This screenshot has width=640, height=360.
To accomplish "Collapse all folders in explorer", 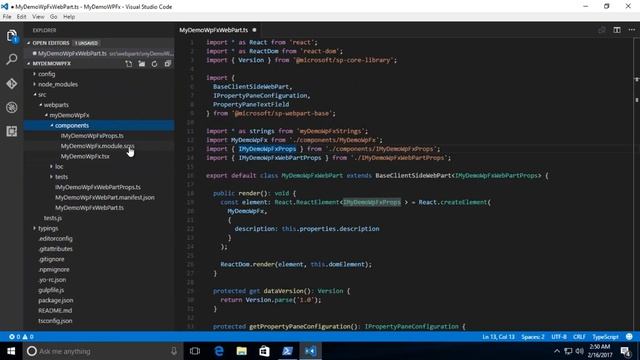I will click(x=167, y=64).
